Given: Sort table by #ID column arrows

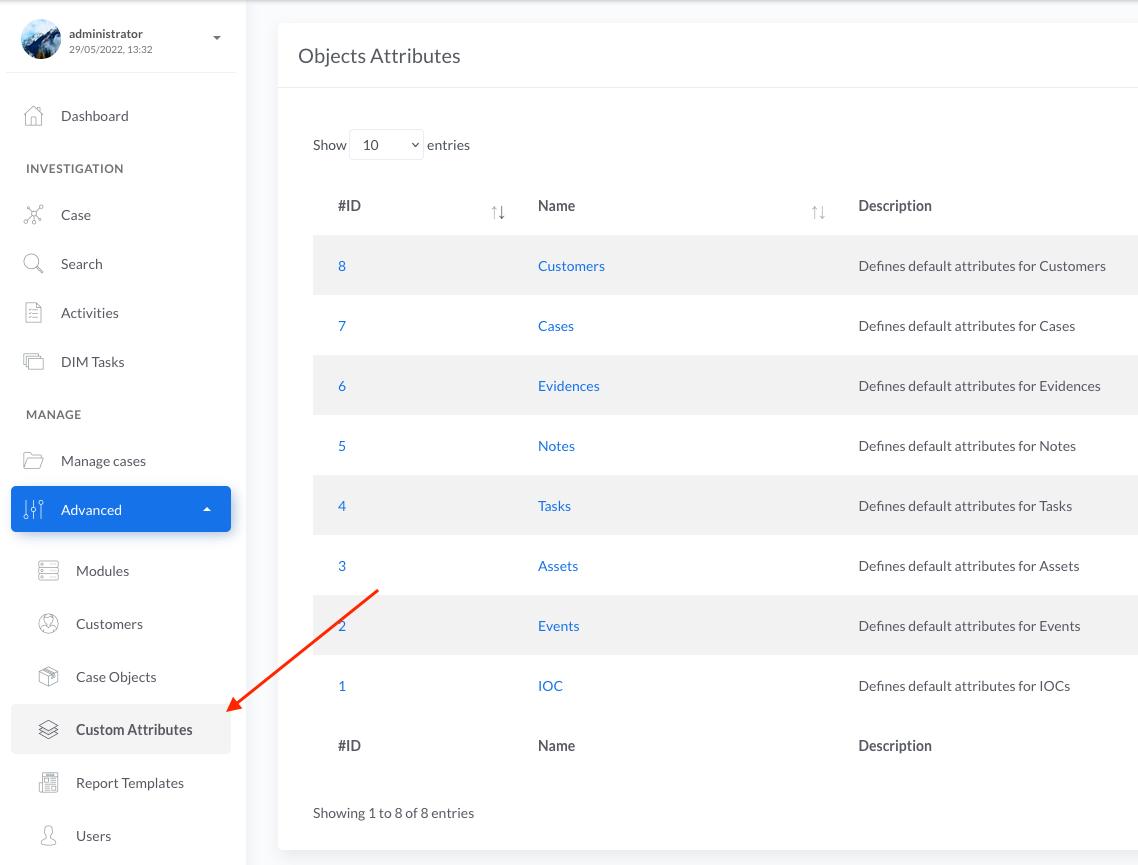Looking at the screenshot, I should [498, 211].
